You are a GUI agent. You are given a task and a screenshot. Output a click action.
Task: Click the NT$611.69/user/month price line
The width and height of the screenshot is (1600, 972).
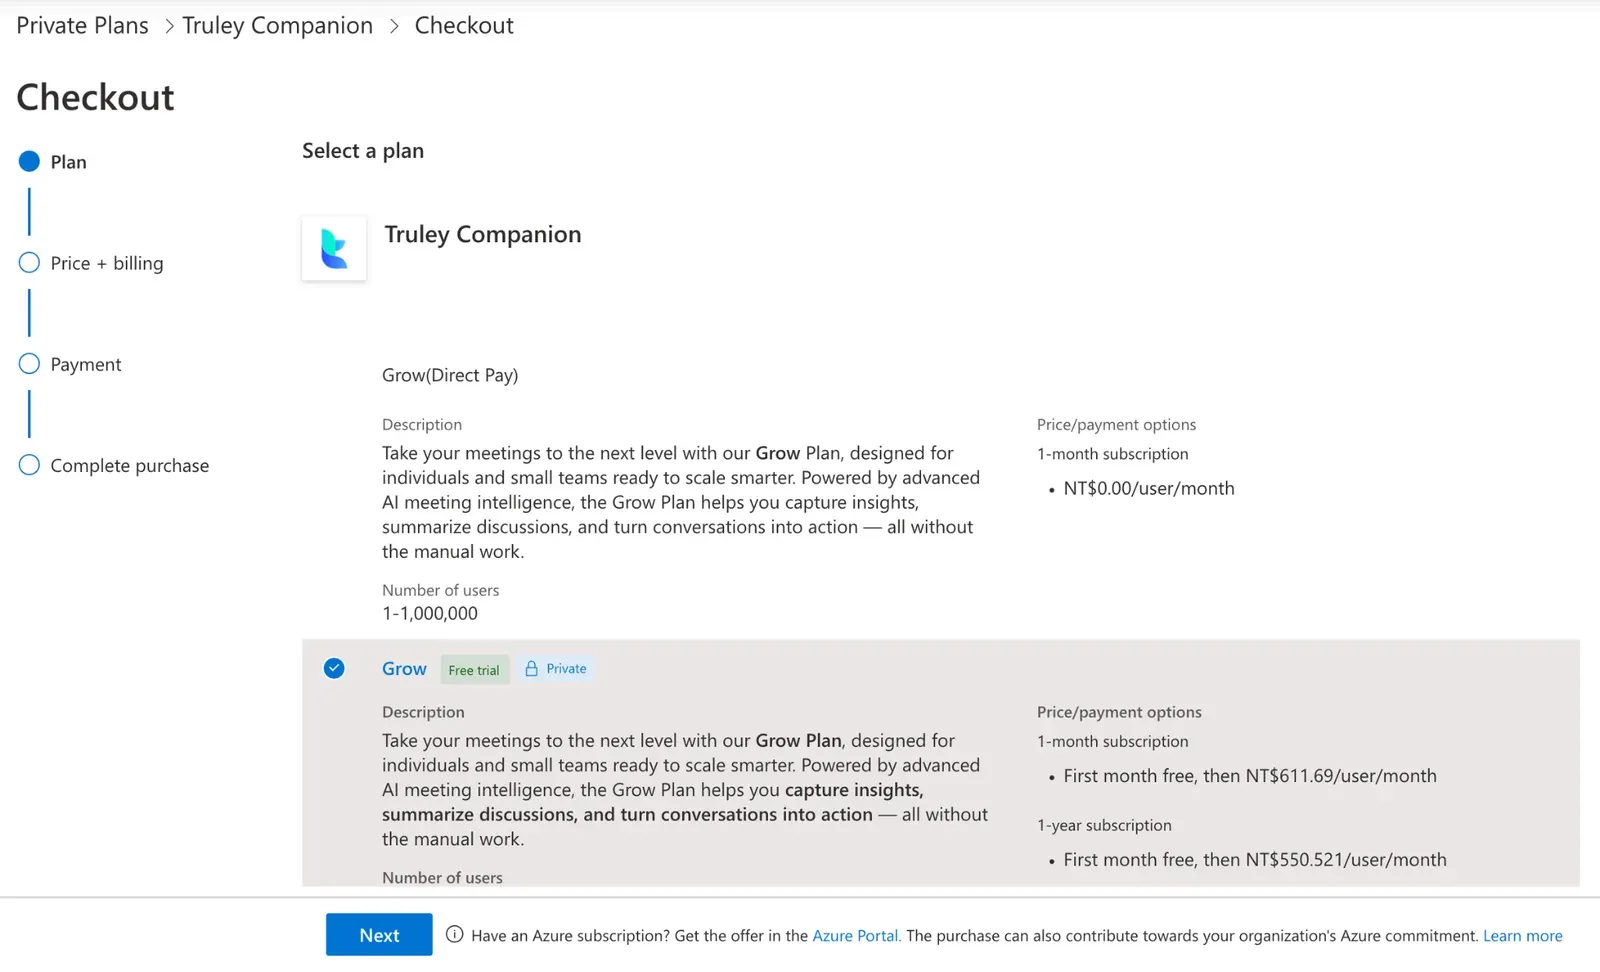pos(1250,776)
